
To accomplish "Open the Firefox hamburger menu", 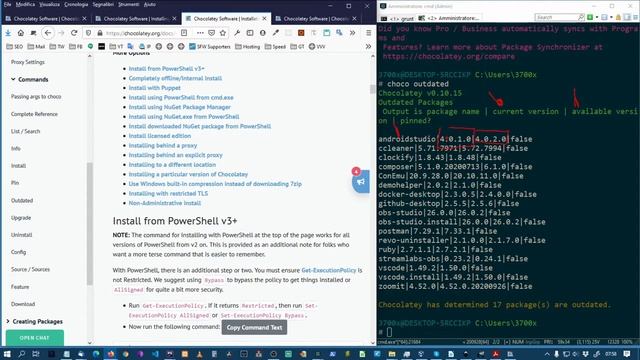I will tap(369, 33).
